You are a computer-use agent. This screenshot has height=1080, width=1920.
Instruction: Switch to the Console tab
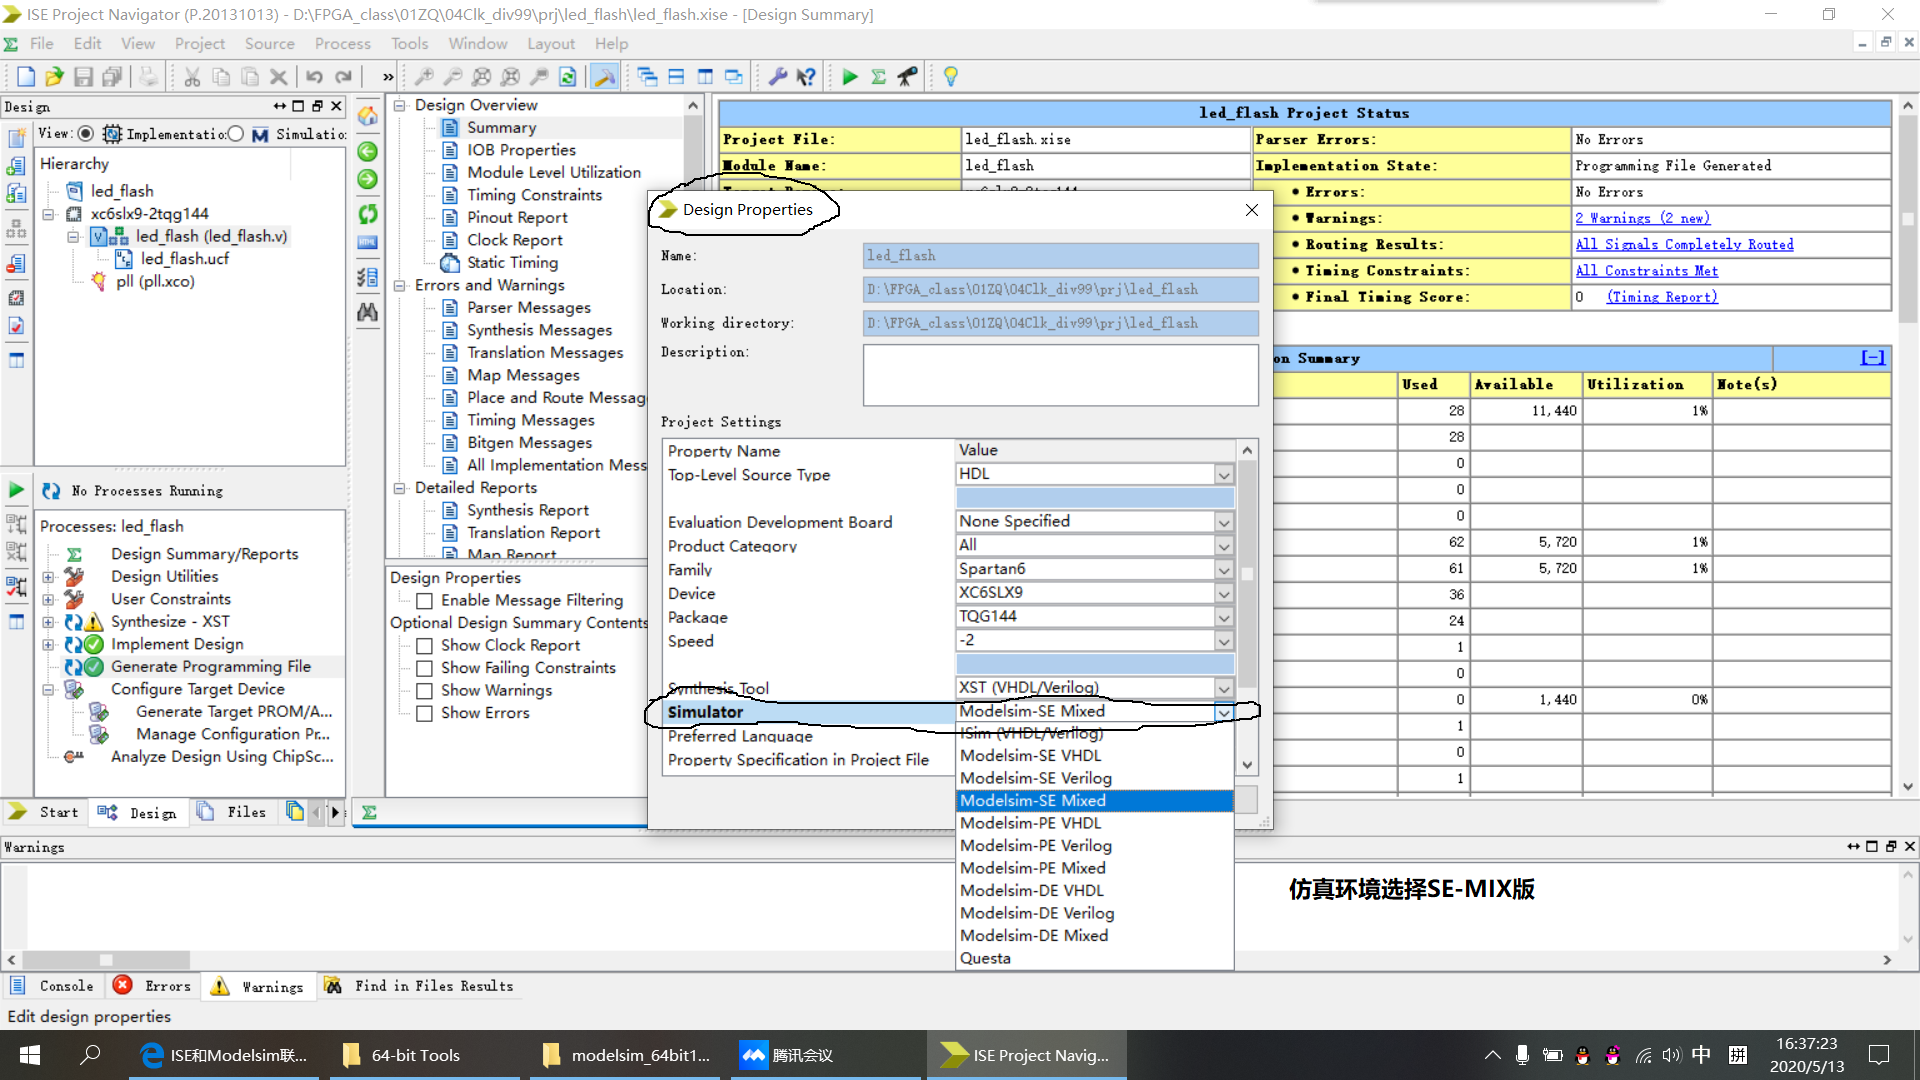52,986
